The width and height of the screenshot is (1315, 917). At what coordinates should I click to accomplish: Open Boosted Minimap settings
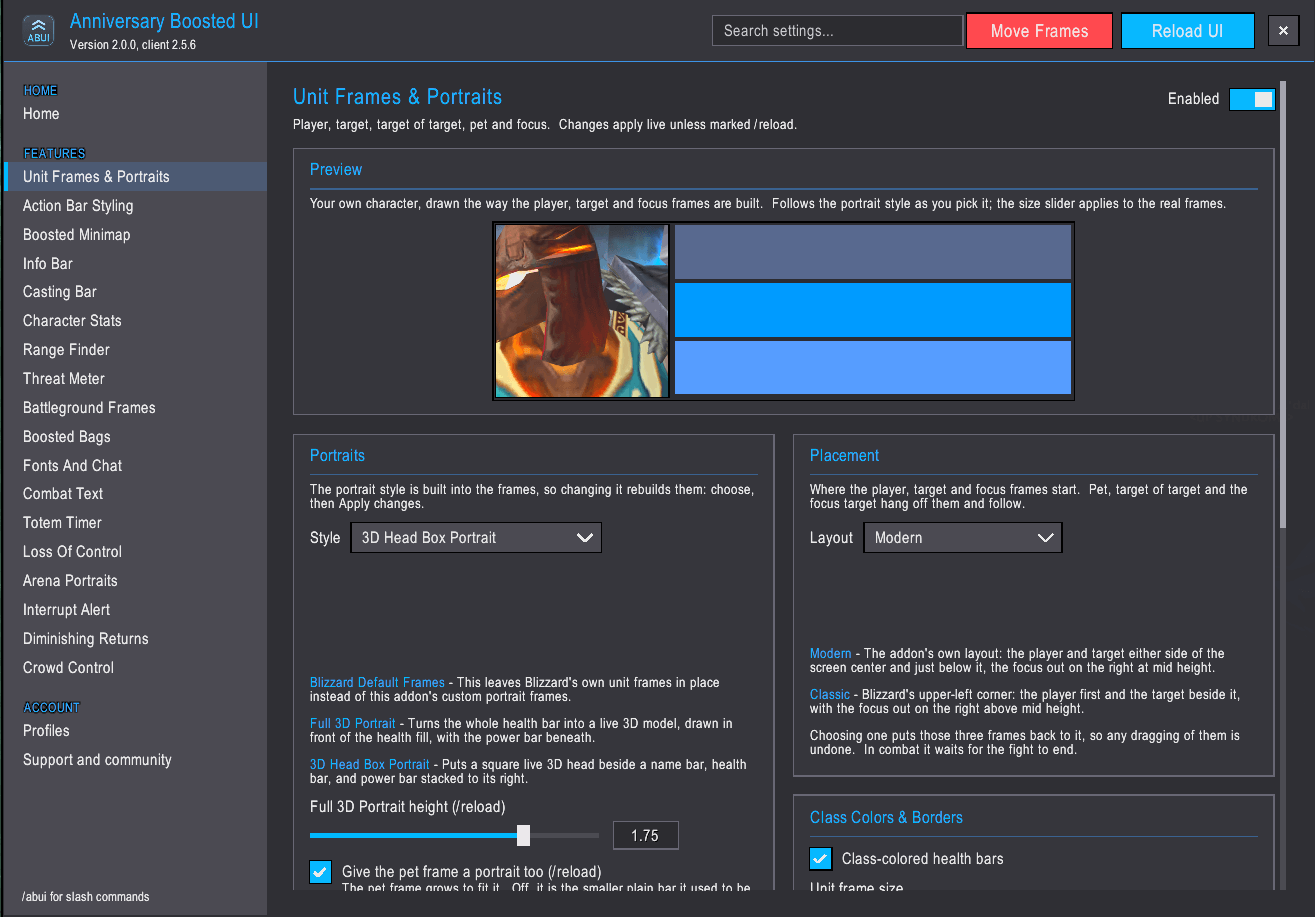(76, 234)
